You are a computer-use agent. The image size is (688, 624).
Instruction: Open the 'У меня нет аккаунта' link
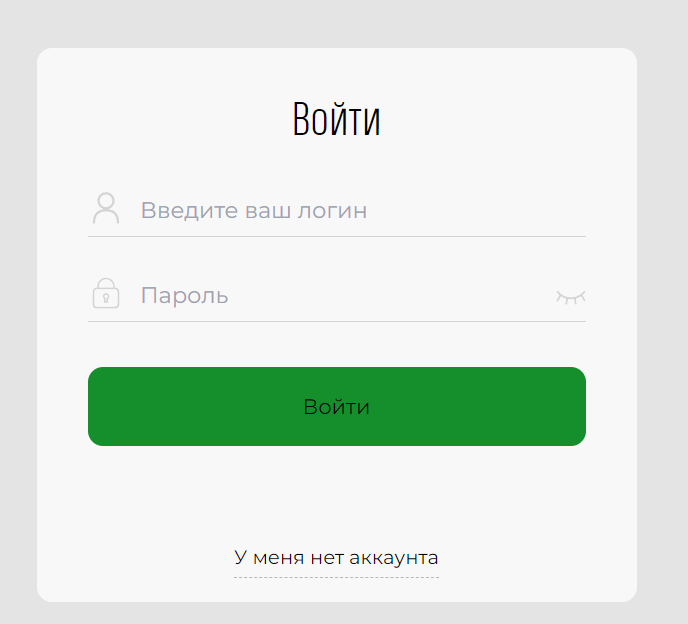[336, 558]
